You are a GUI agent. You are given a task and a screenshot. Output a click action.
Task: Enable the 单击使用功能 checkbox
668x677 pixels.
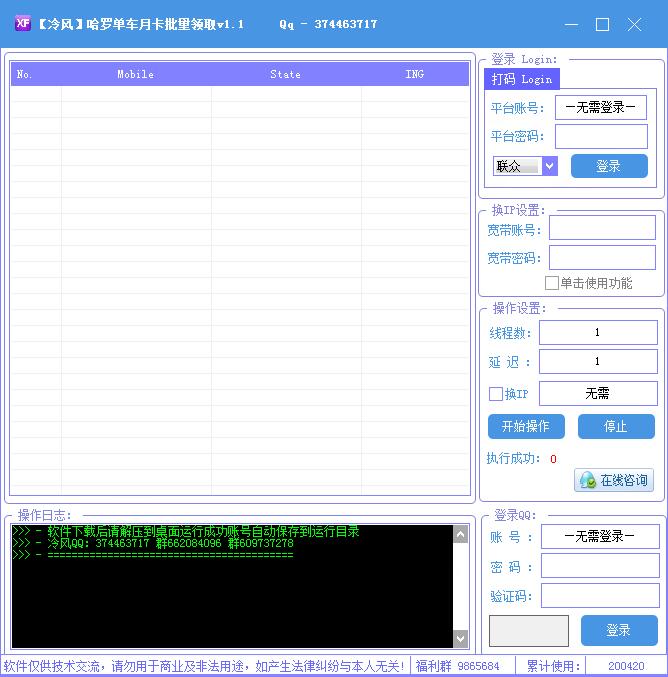(551, 283)
